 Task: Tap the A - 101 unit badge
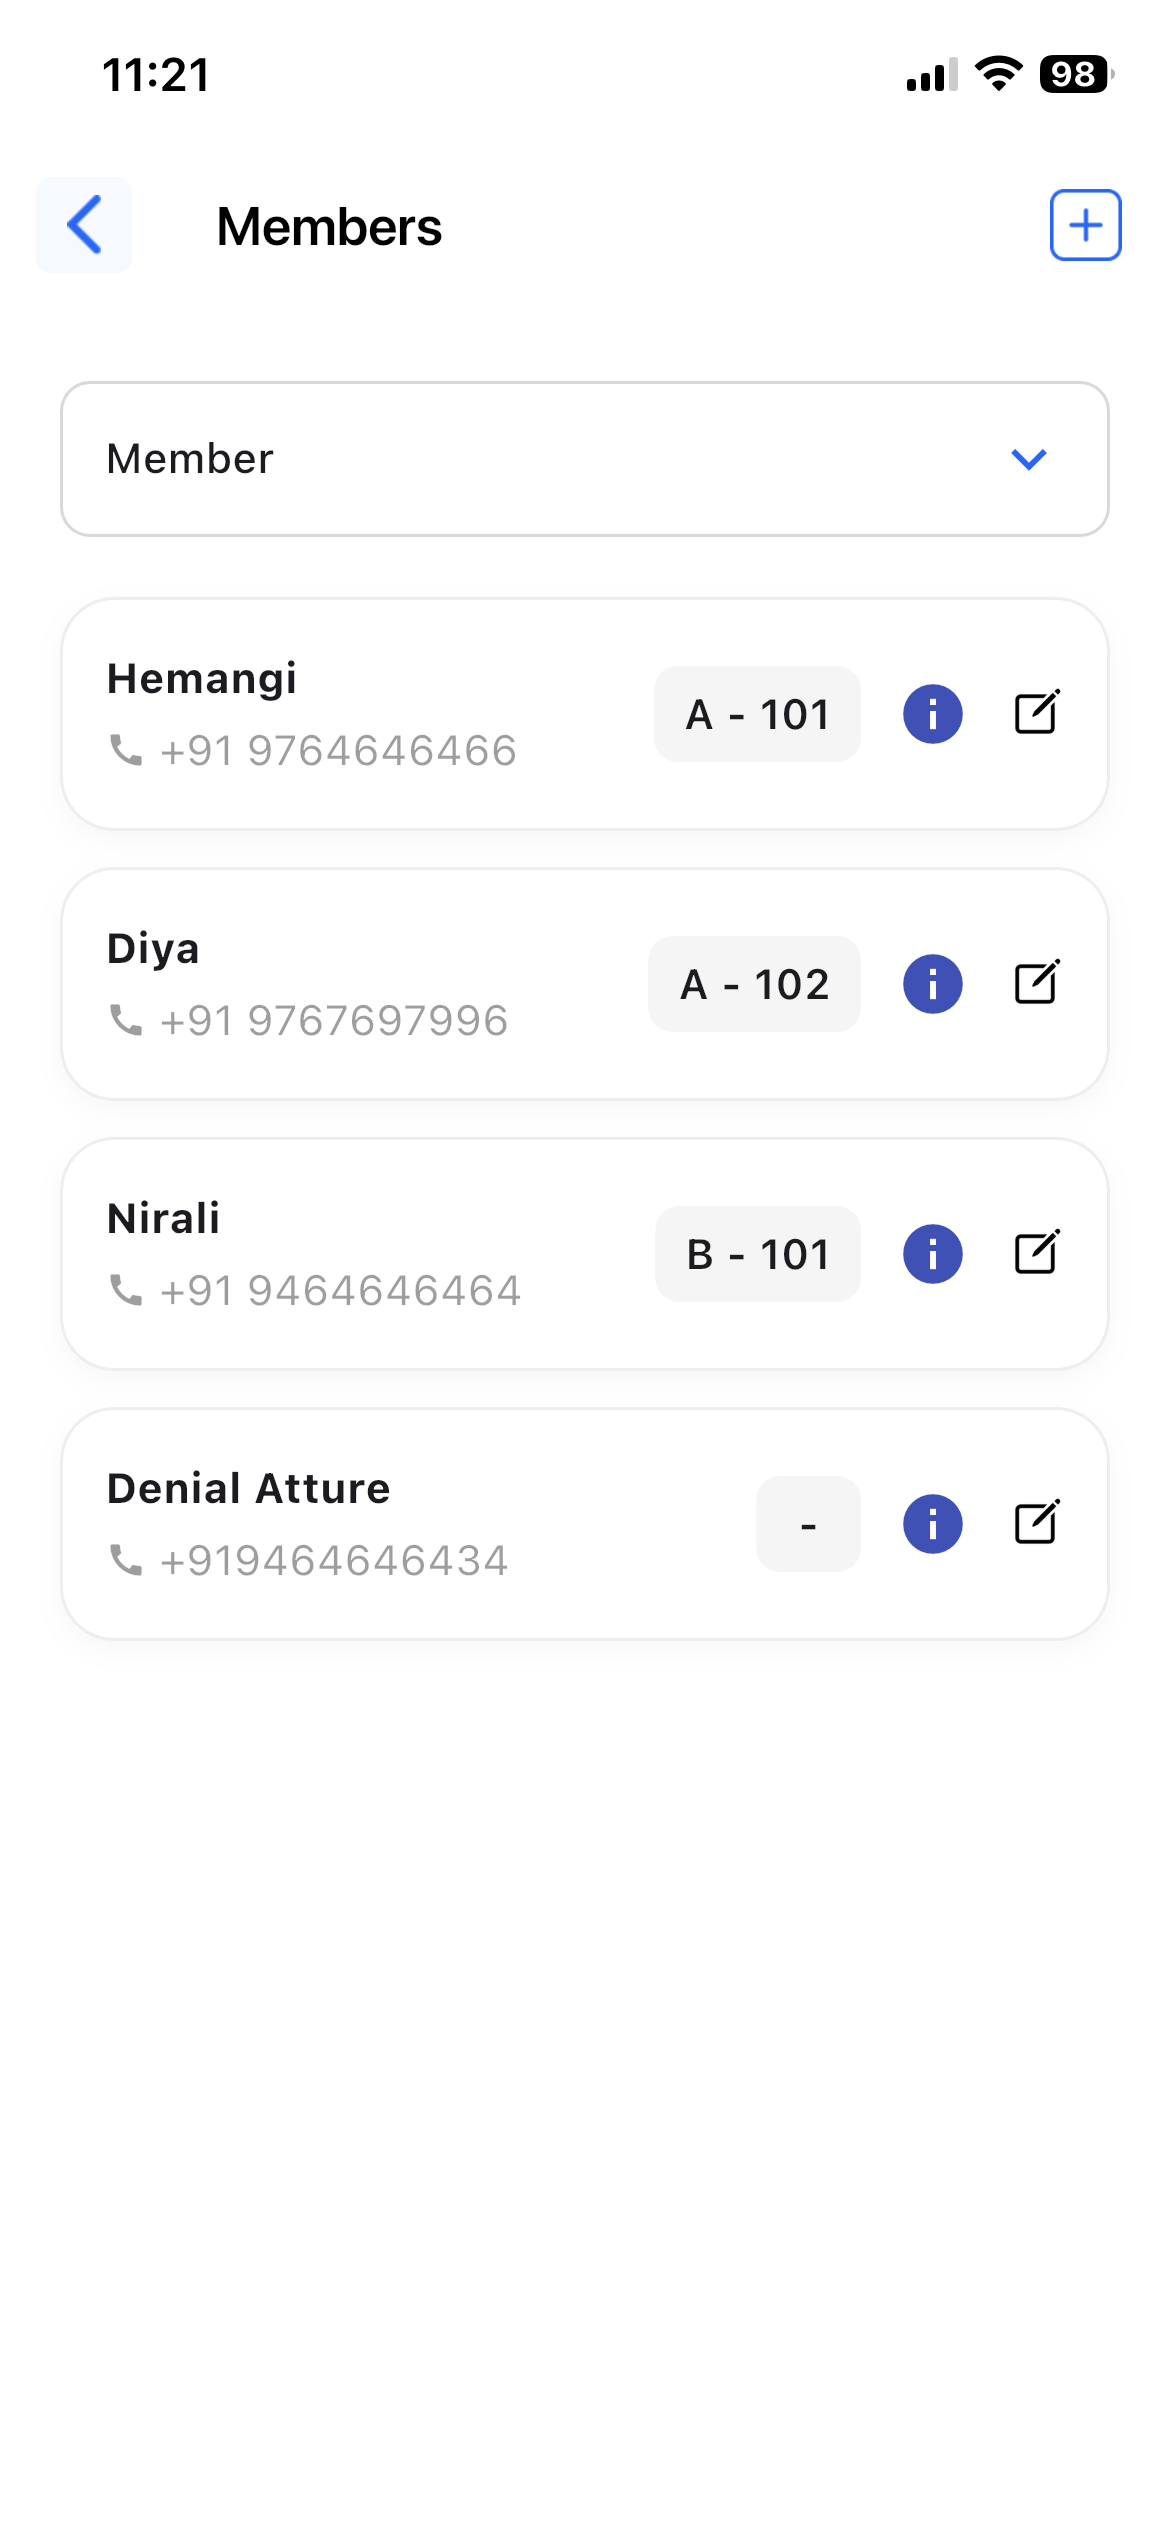pyautogui.click(x=757, y=714)
